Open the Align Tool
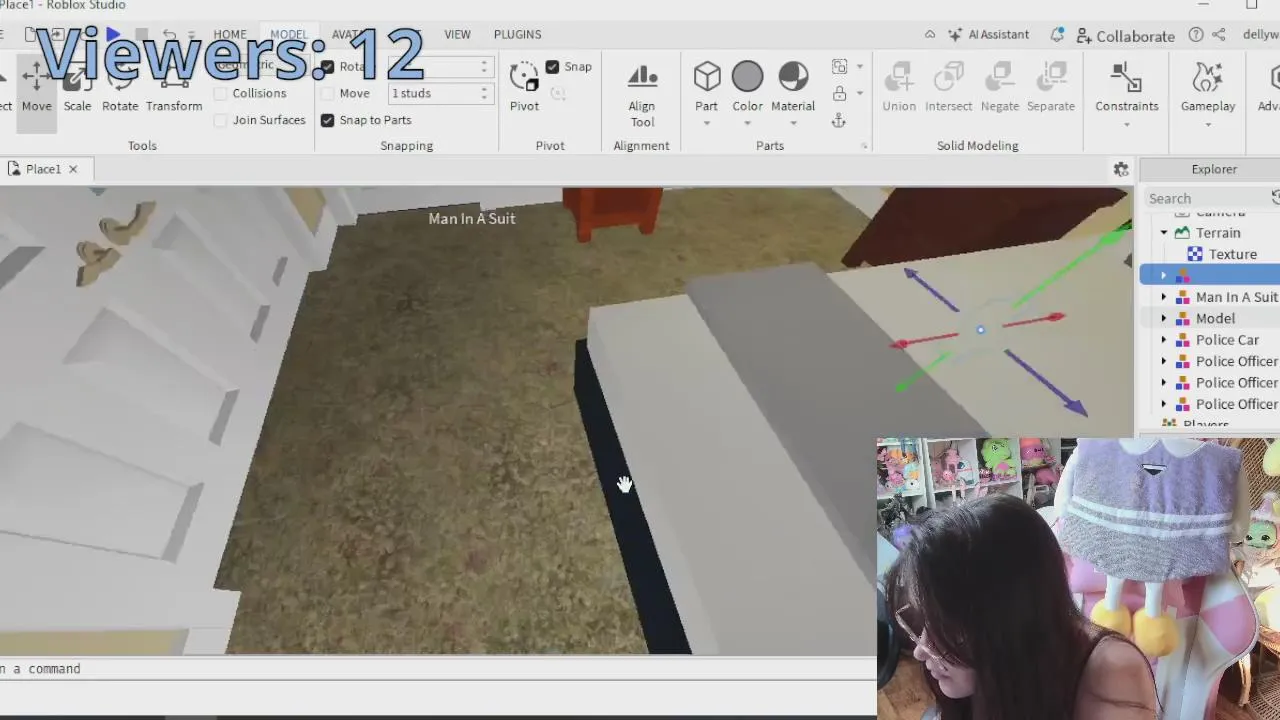Screen dimensions: 1280x720 coord(642,95)
